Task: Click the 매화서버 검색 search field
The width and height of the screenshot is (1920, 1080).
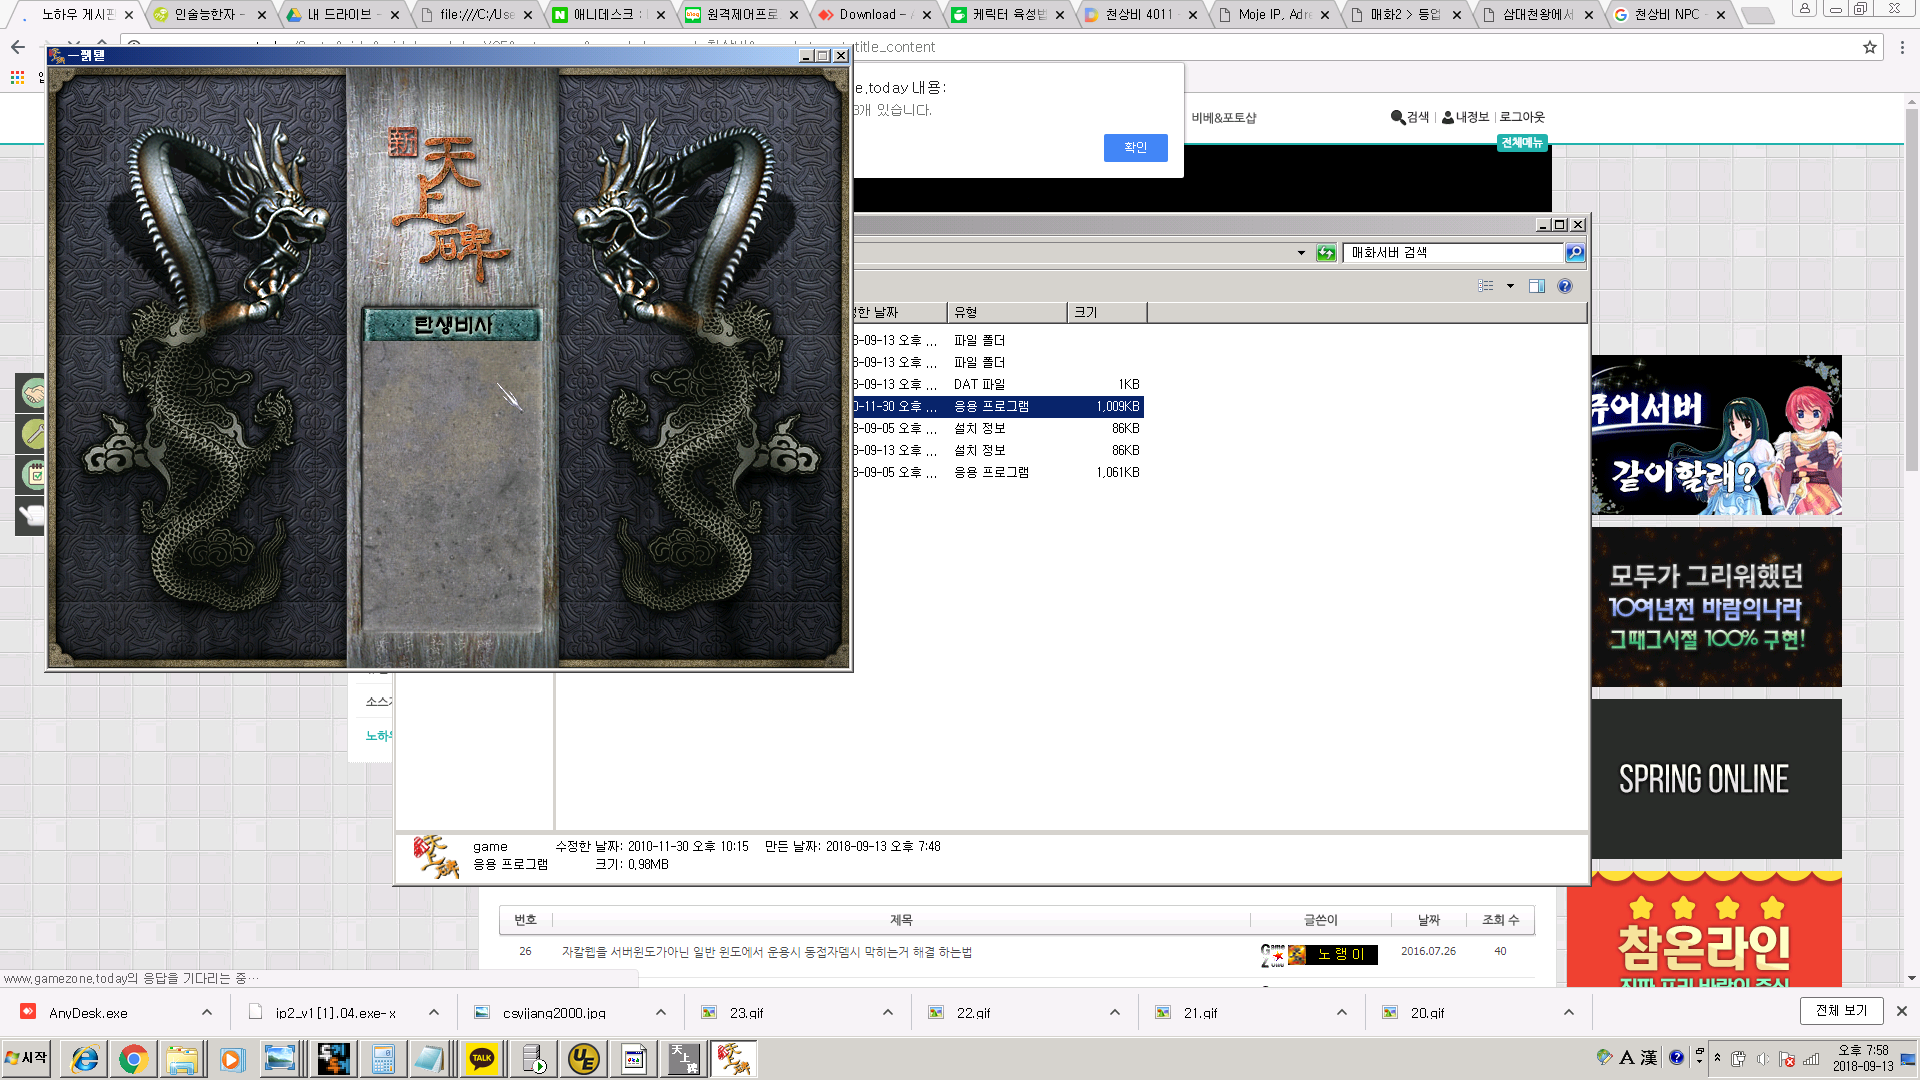Action: coord(1452,253)
